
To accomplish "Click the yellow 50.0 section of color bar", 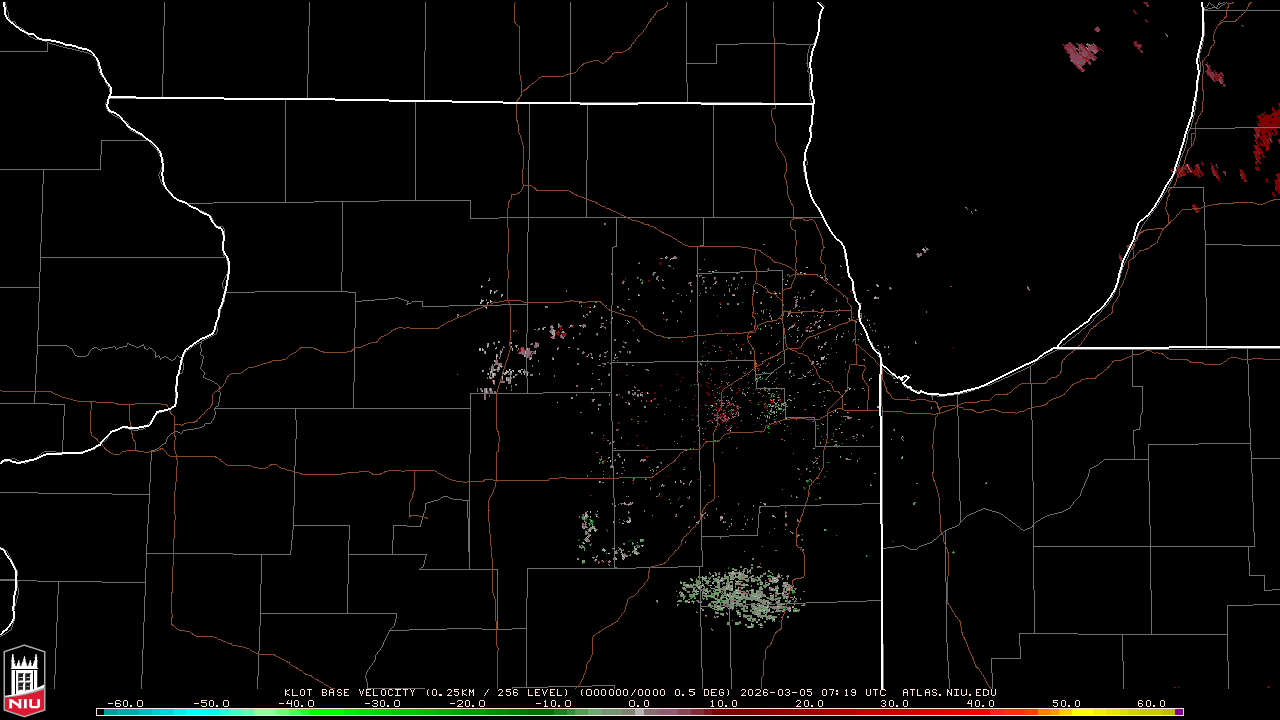I will [x=1066, y=712].
